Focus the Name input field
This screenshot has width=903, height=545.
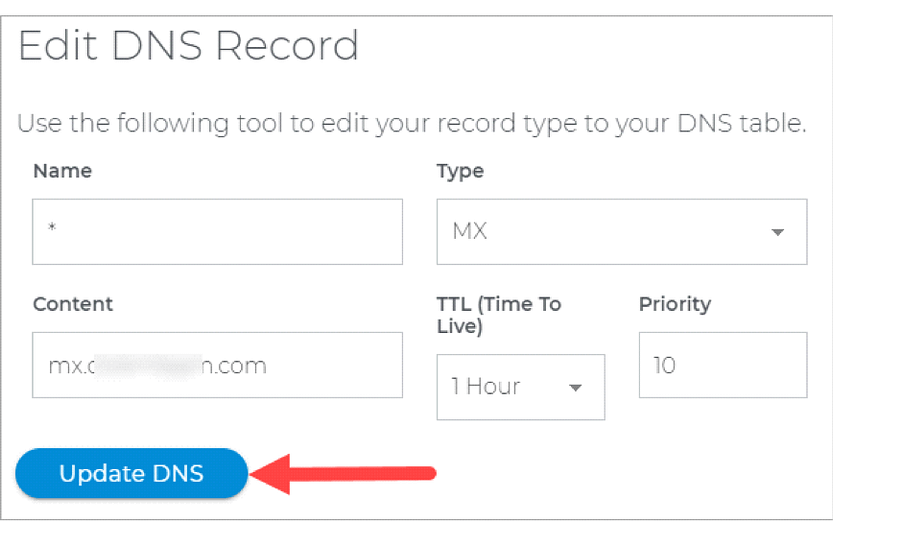point(217,231)
